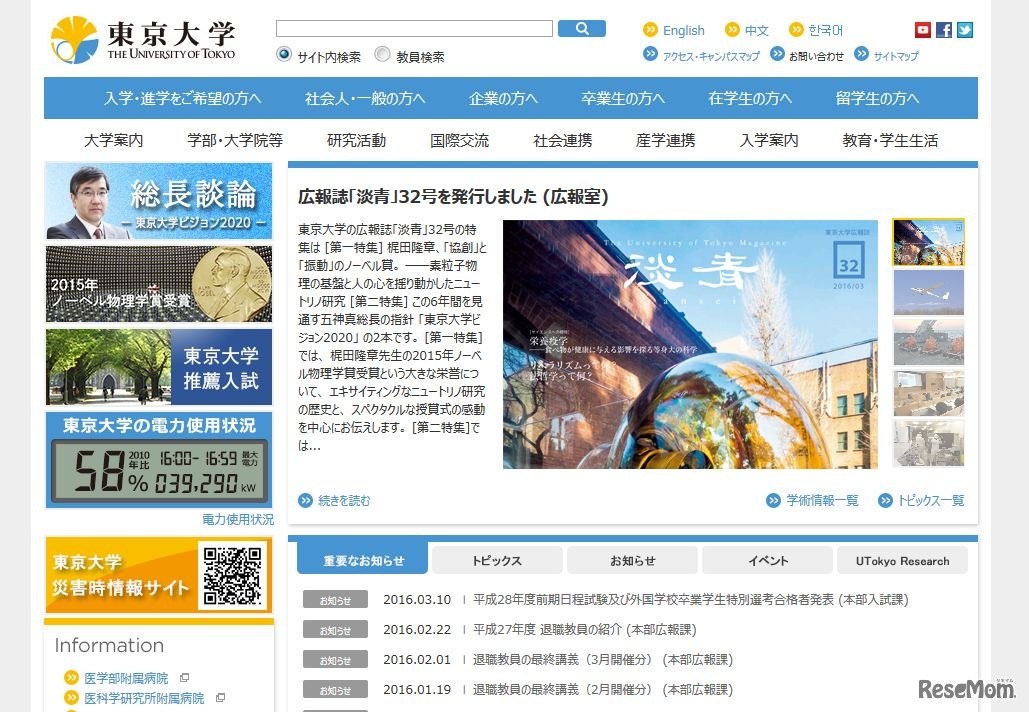Open 入学・進学をご希望の方へ menu
Viewport: 1029px width, 712px height.
(x=182, y=98)
